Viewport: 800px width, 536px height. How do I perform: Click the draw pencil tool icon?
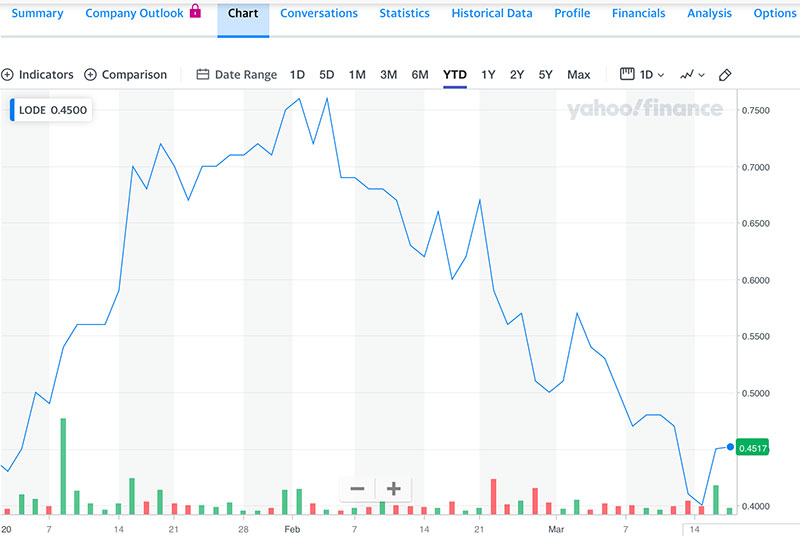point(726,75)
